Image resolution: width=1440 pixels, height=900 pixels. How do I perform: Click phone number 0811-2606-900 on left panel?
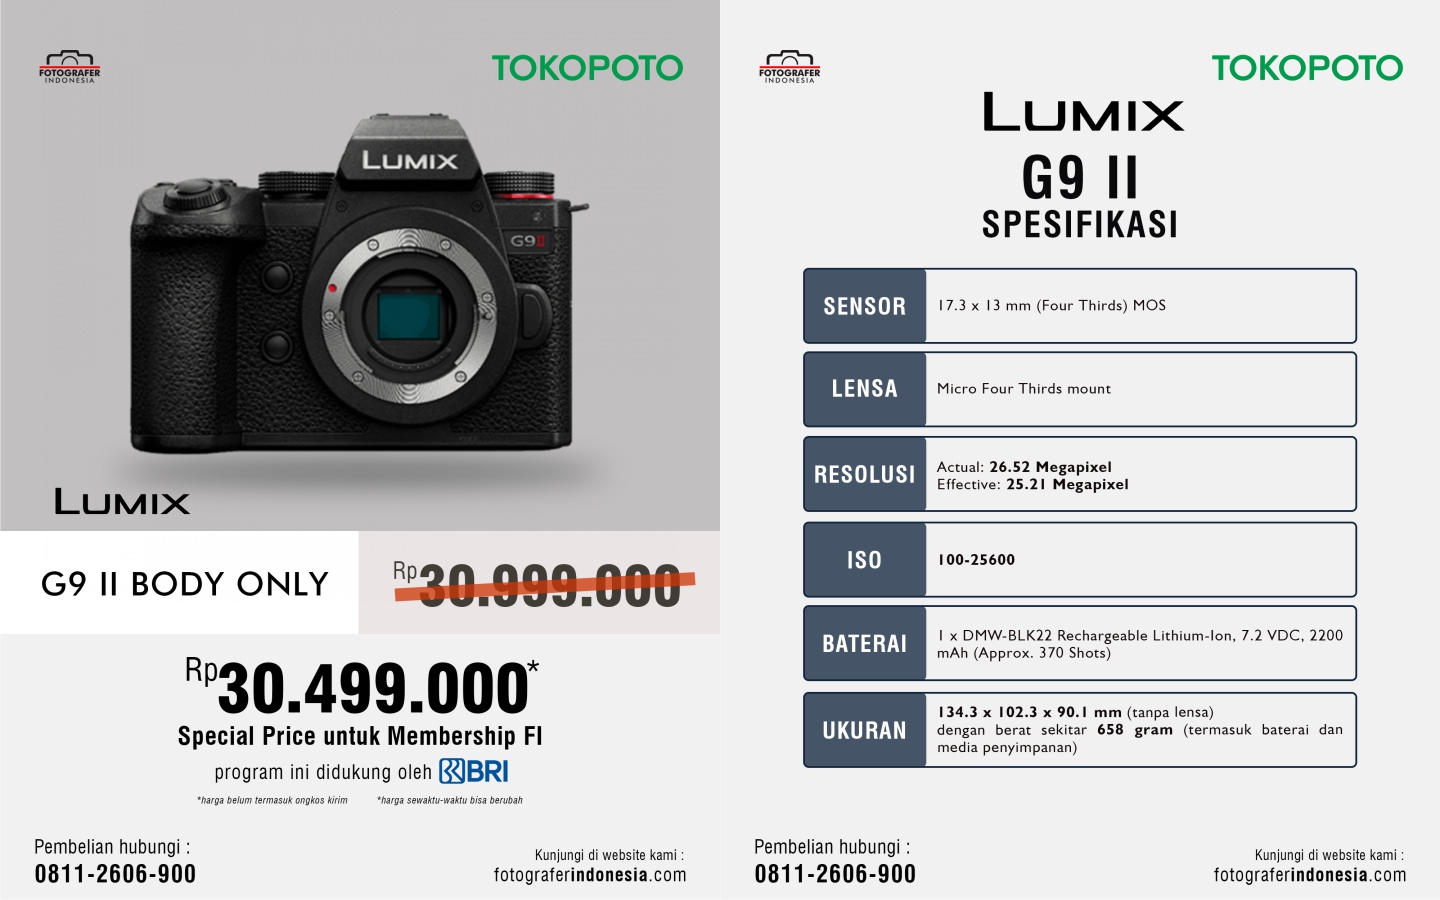point(116,874)
